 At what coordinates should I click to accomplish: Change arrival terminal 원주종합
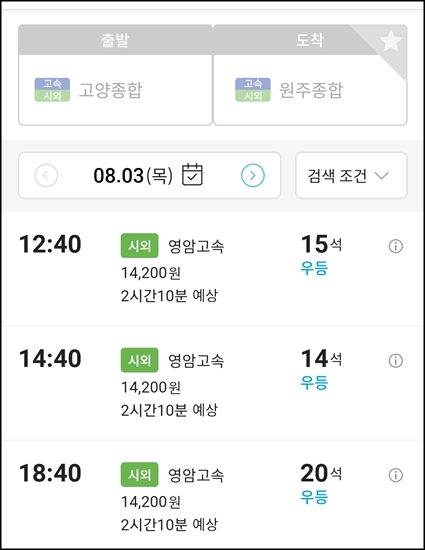(x=310, y=90)
